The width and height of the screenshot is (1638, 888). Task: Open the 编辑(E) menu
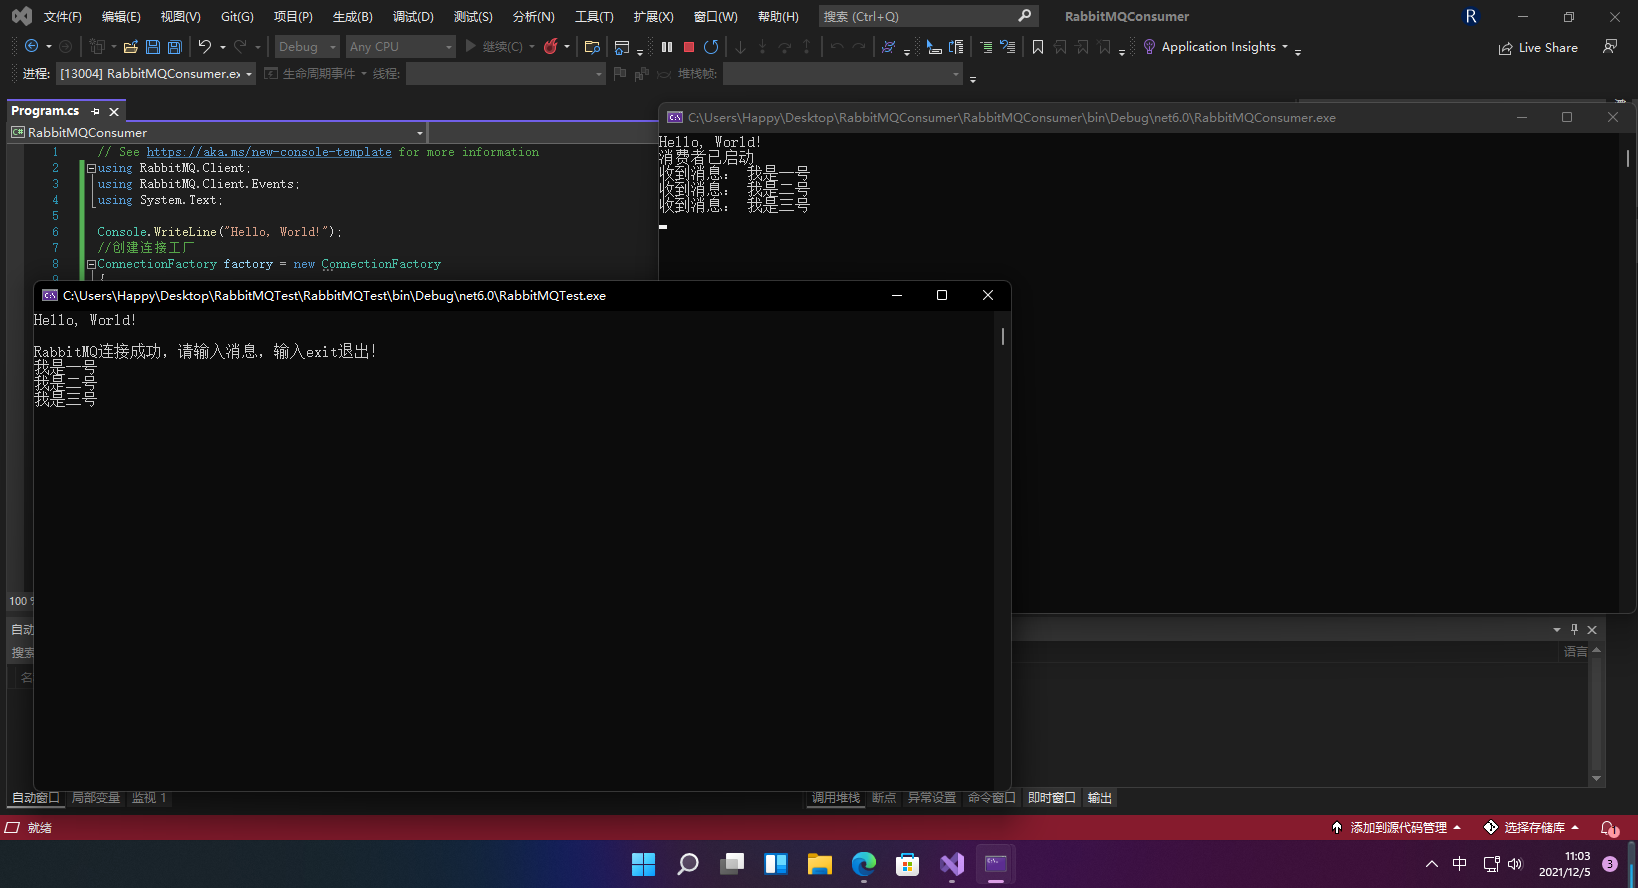[x=121, y=17]
